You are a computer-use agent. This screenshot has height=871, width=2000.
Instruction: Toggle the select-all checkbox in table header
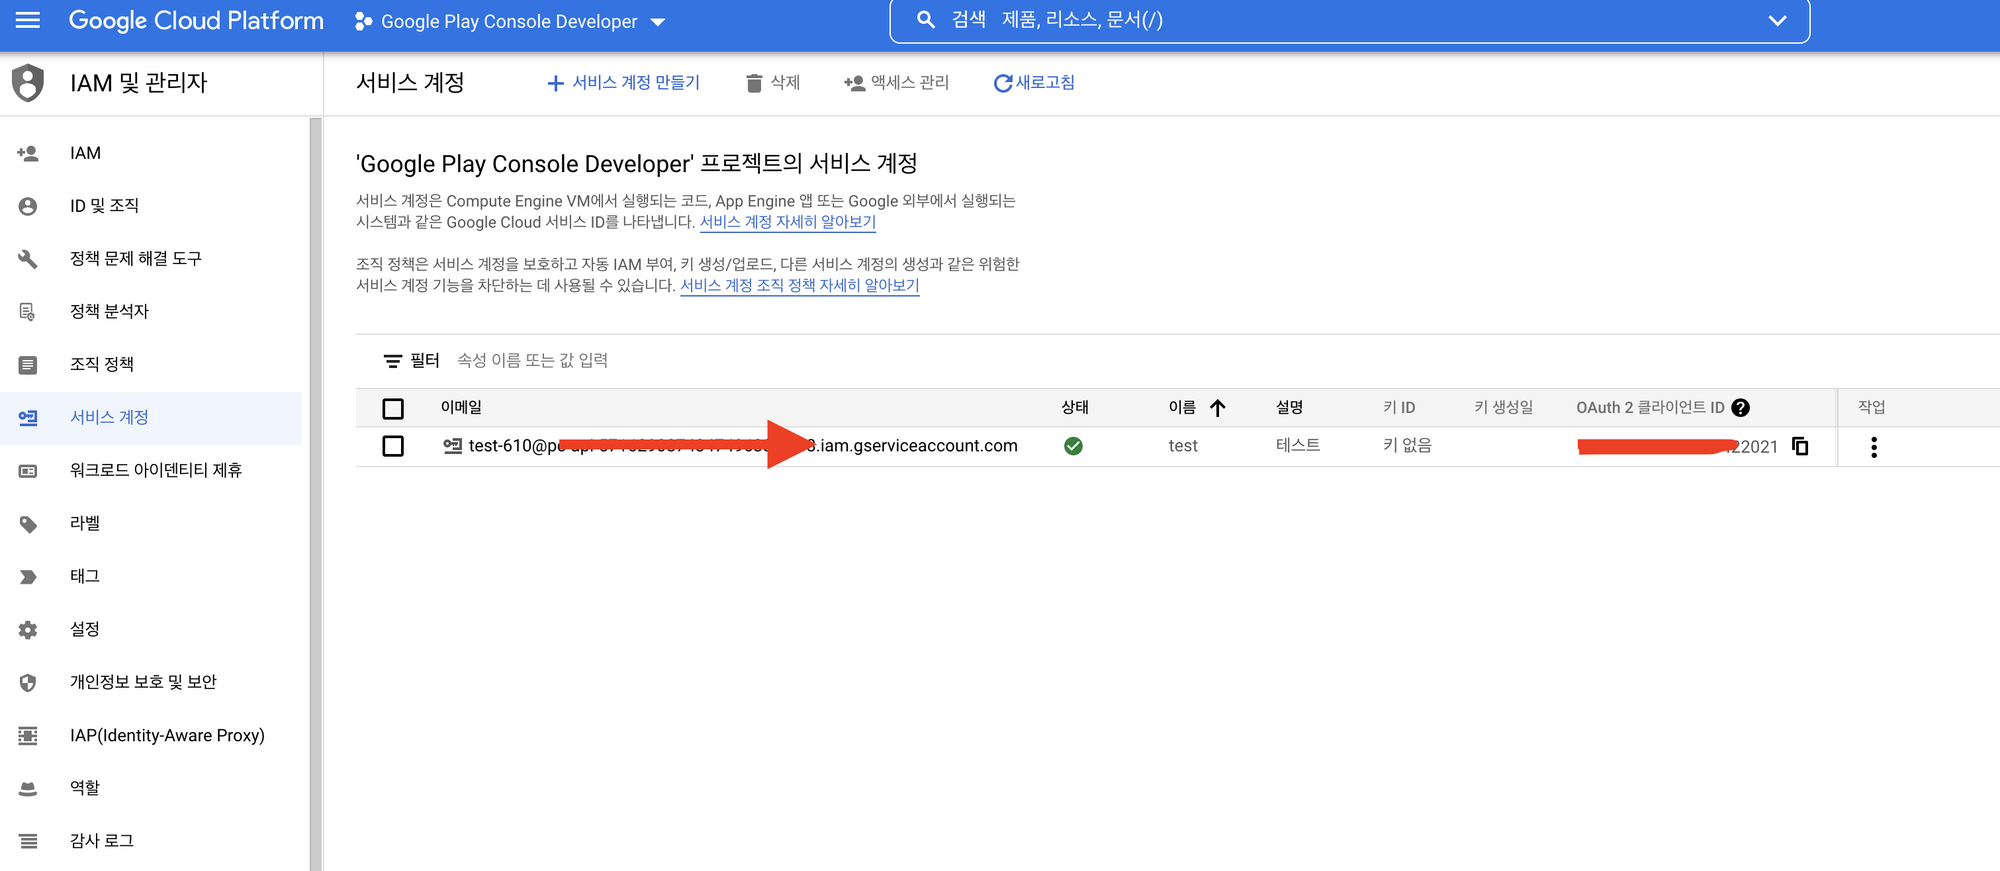click(x=393, y=408)
